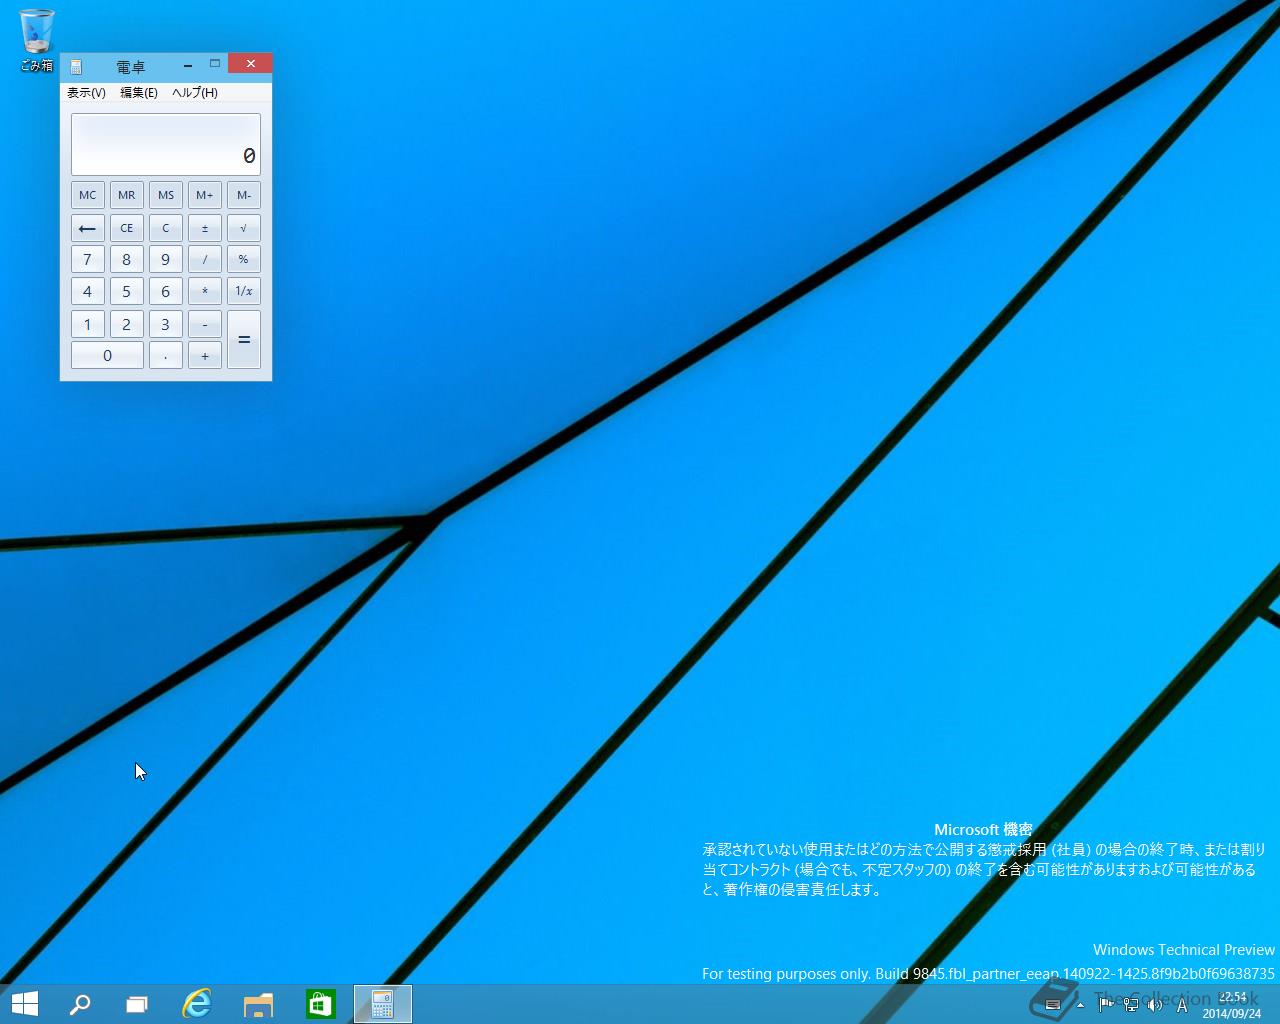Open Task View on the taskbar

click(x=137, y=1004)
